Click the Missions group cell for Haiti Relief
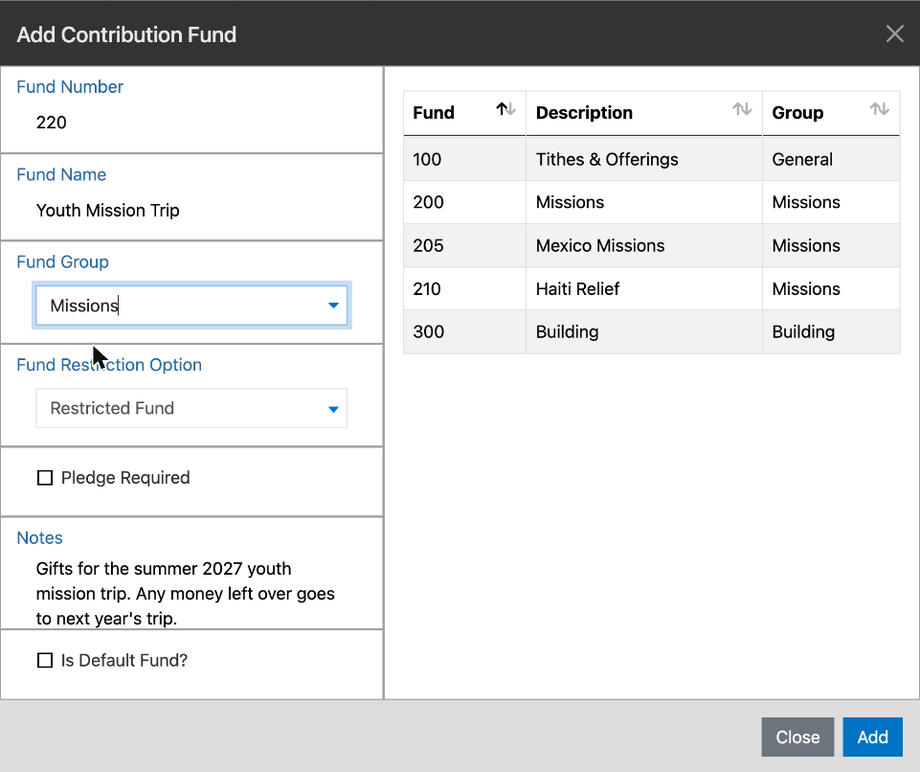The width and height of the screenshot is (920, 772). [x=831, y=289]
